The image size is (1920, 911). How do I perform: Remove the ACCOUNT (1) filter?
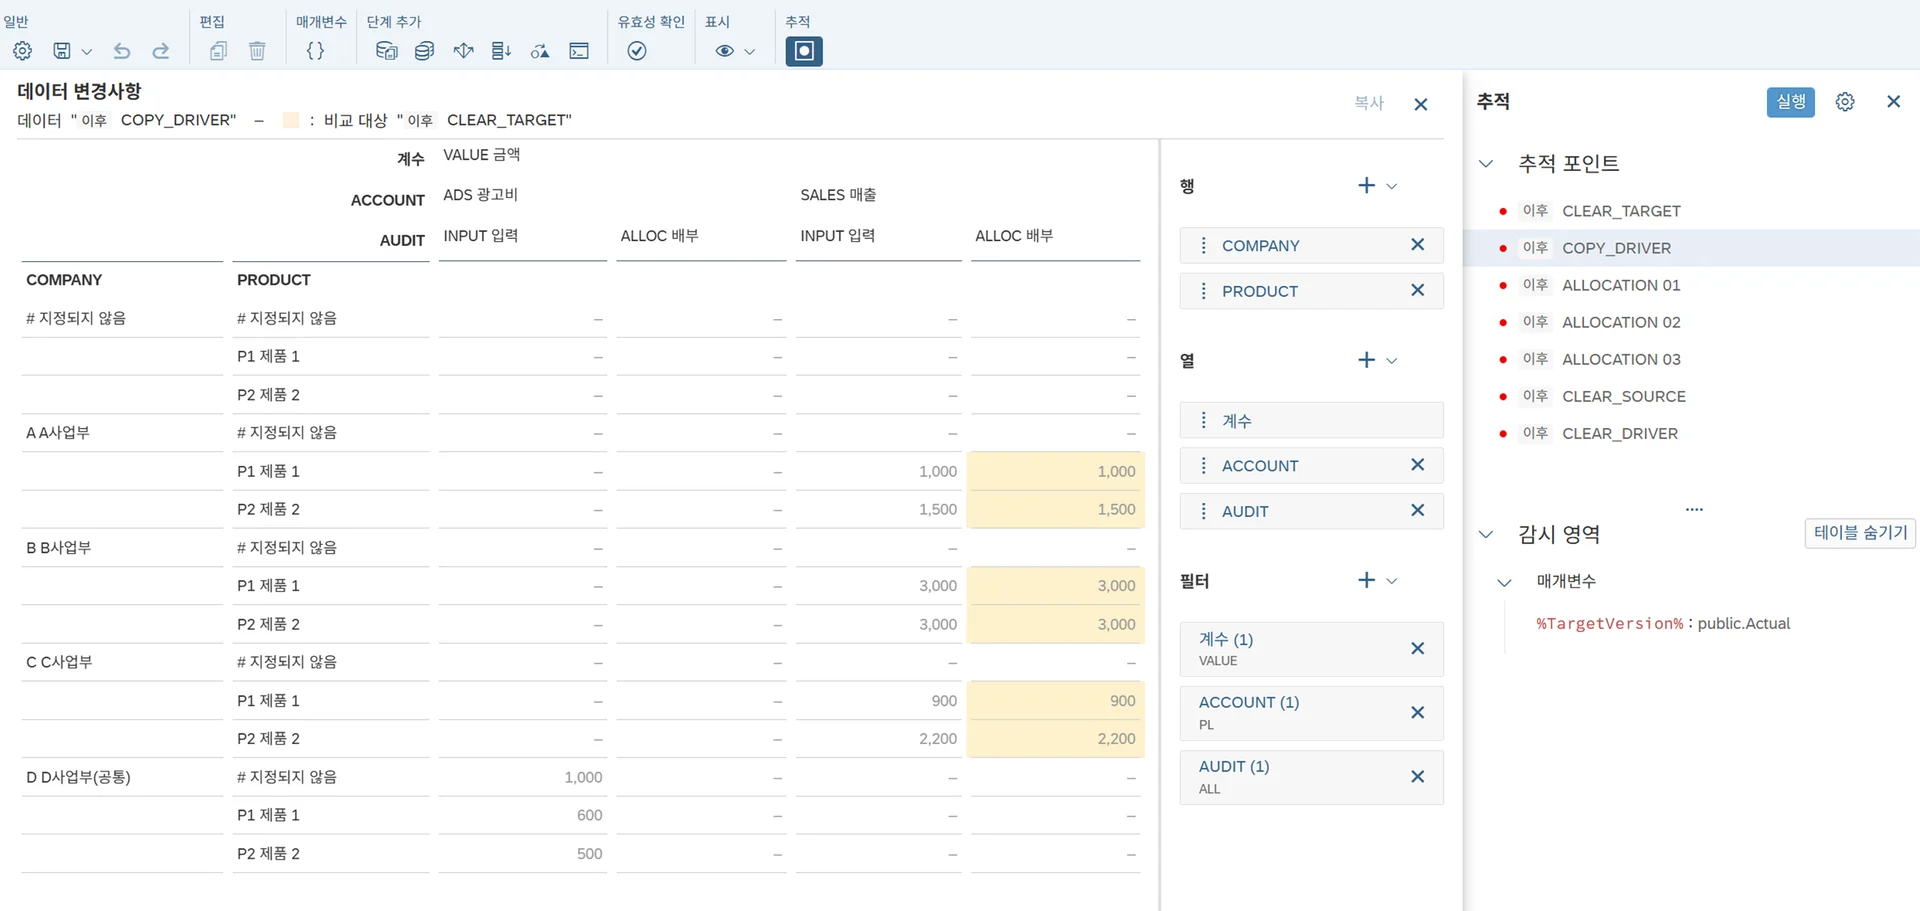coord(1417,713)
